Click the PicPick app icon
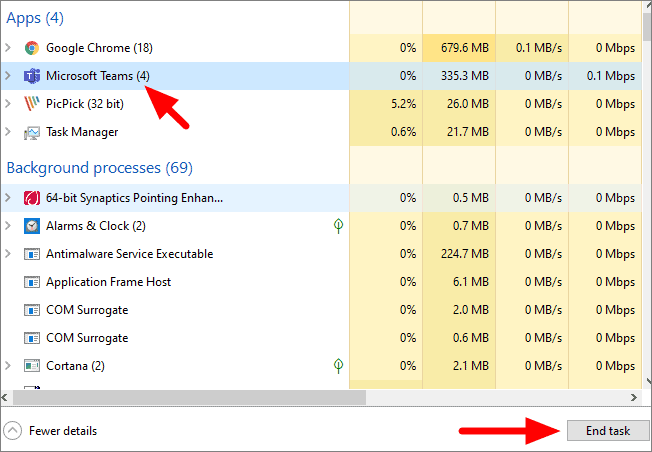This screenshot has height=452, width=652. pos(32,104)
